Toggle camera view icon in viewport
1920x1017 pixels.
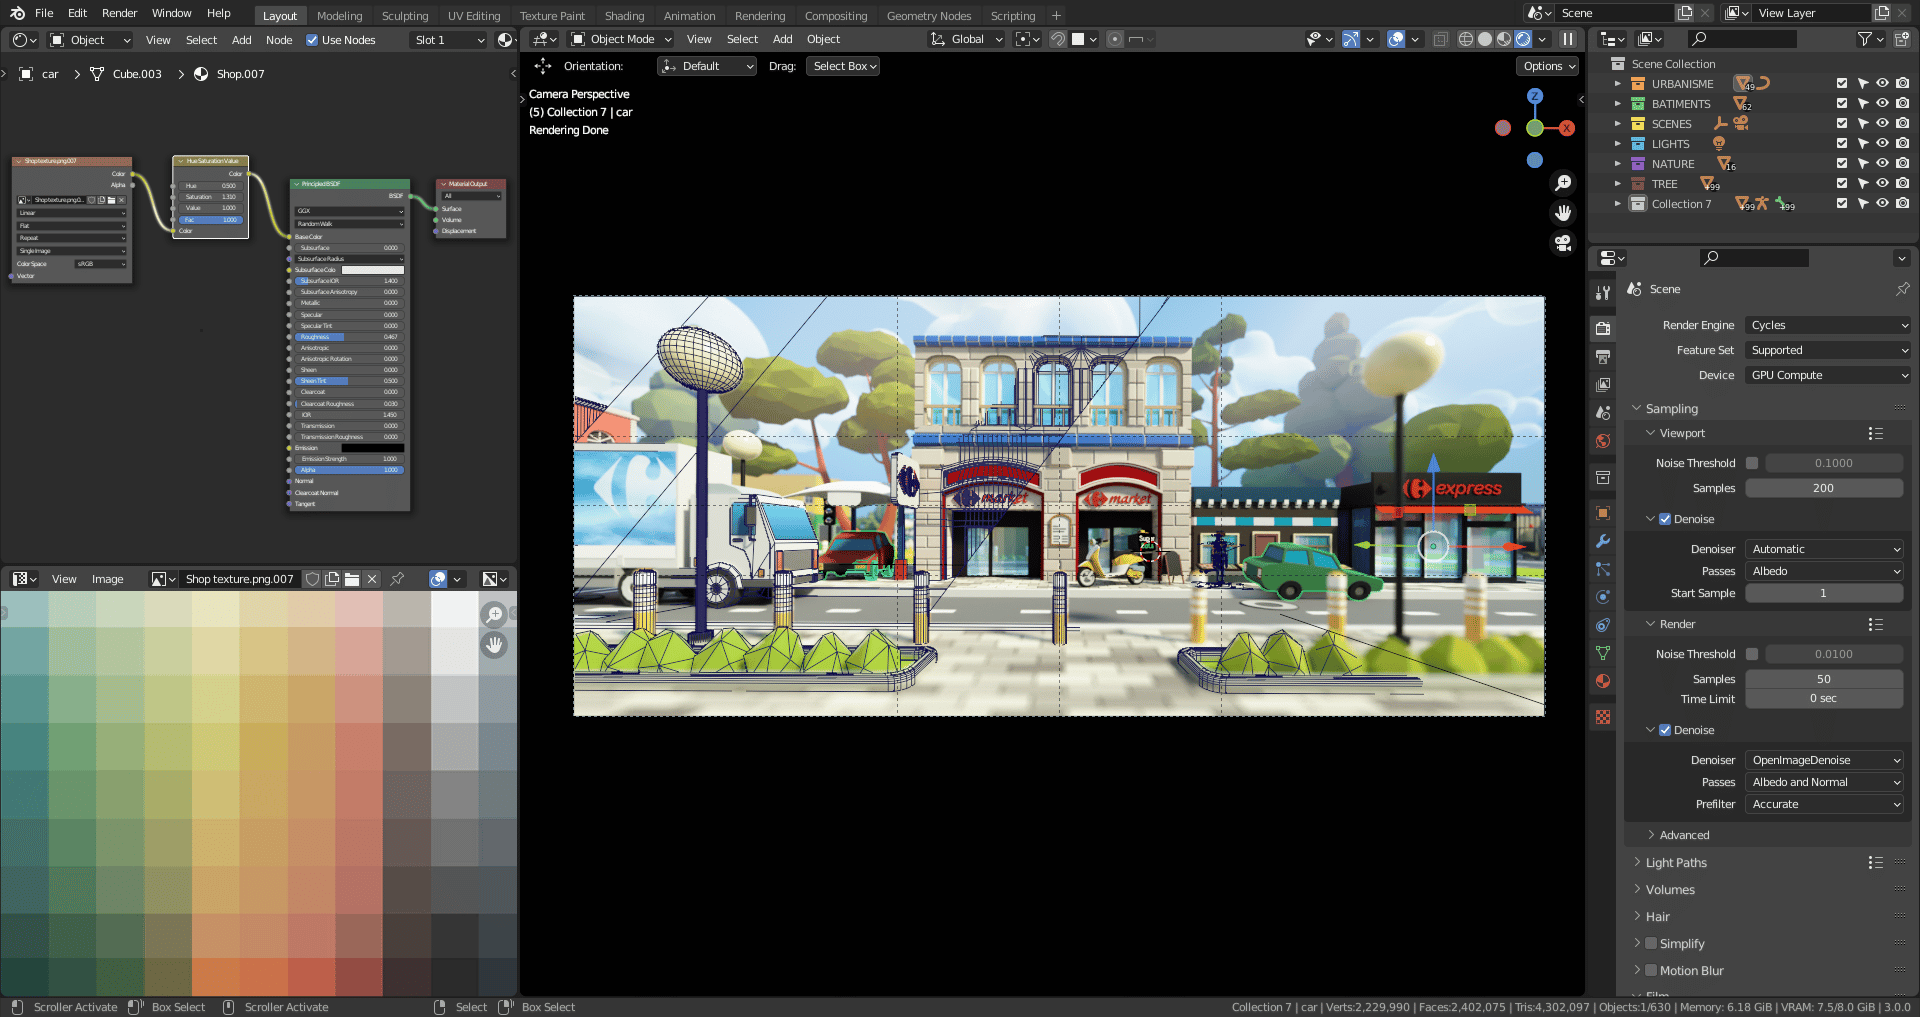click(x=1563, y=243)
